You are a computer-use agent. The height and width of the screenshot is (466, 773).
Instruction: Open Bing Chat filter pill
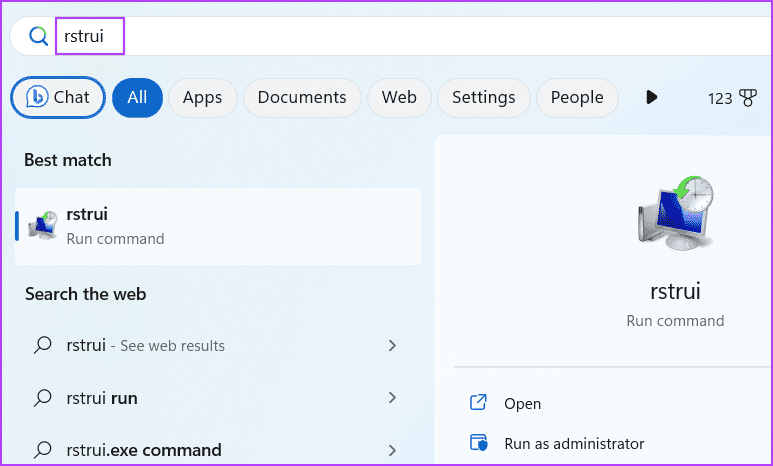coord(58,97)
